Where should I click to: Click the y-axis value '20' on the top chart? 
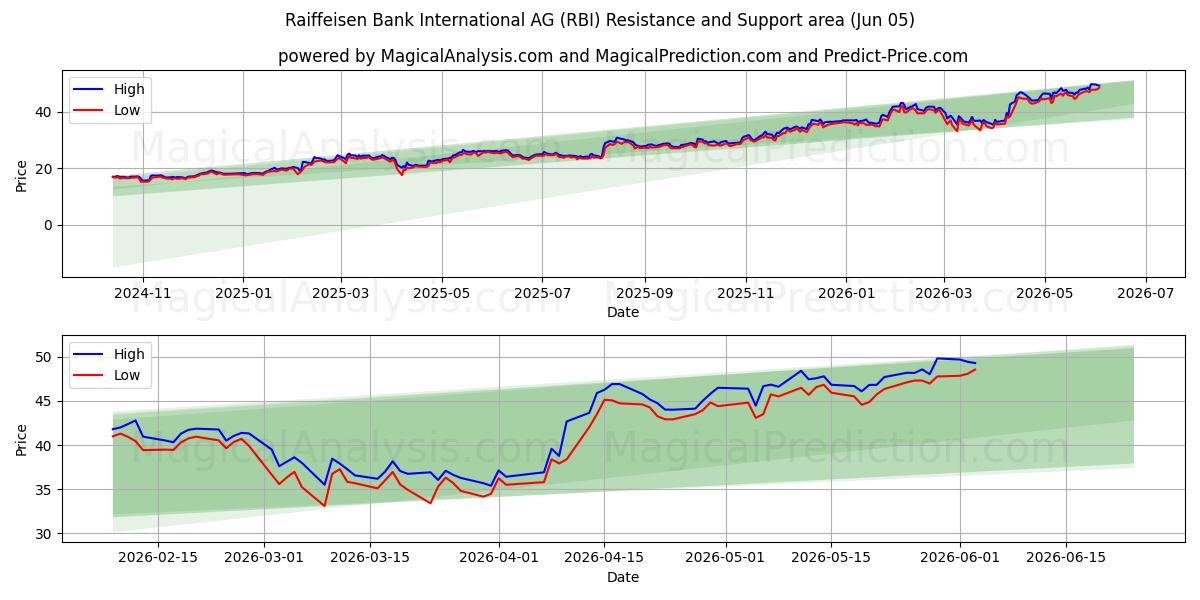pyautogui.click(x=46, y=169)
